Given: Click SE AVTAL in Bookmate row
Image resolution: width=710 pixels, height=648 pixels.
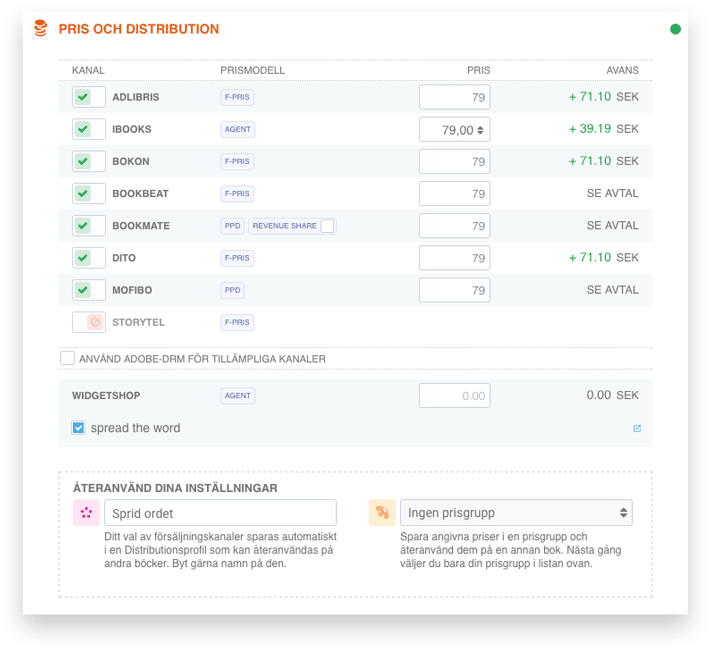Looking at the screenshot, I should (x=613, y=226).
